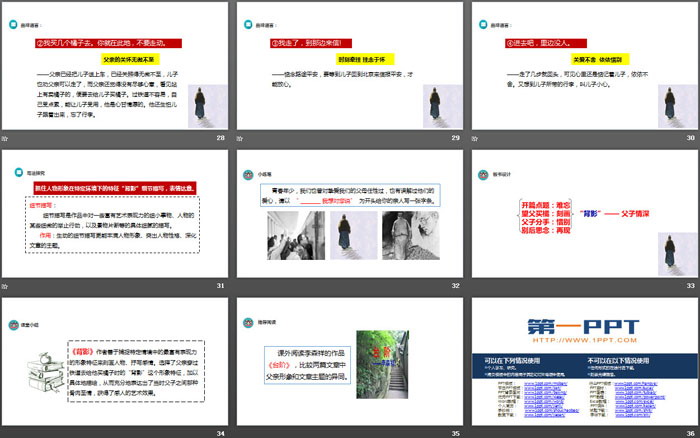Click '不可以在以下情况使用' heading on slide 36
The height and width of the screenshot is (438, 700).
618,360
